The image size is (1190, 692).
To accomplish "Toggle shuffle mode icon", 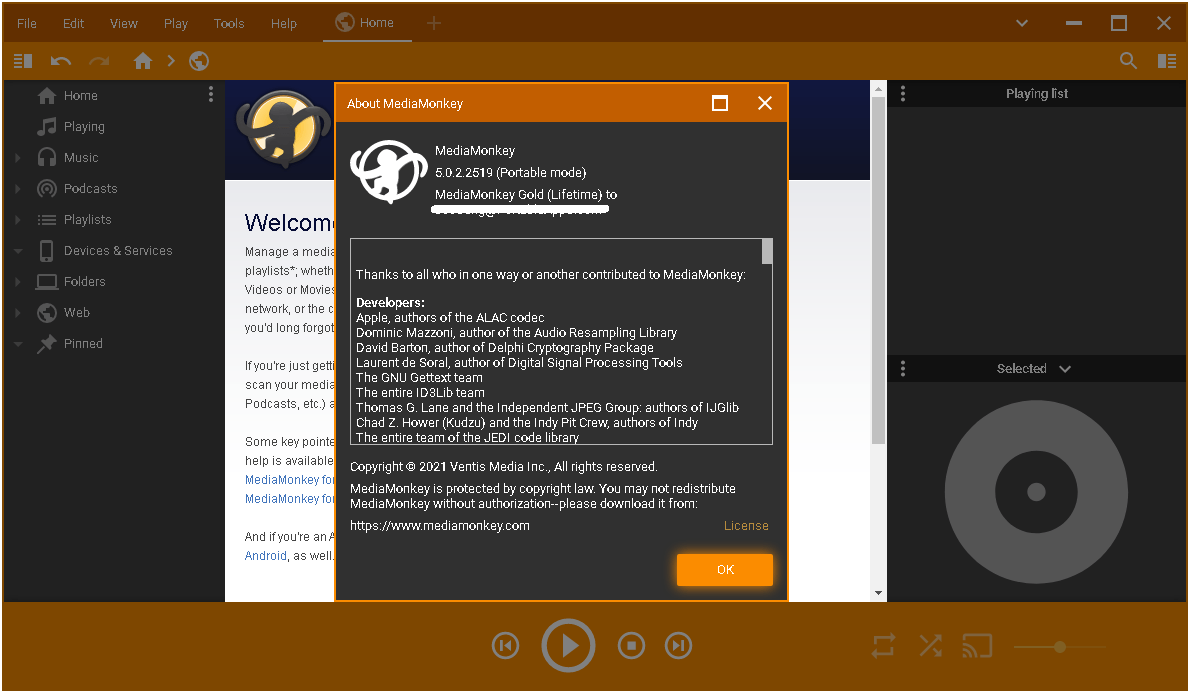I will (930, 646).
